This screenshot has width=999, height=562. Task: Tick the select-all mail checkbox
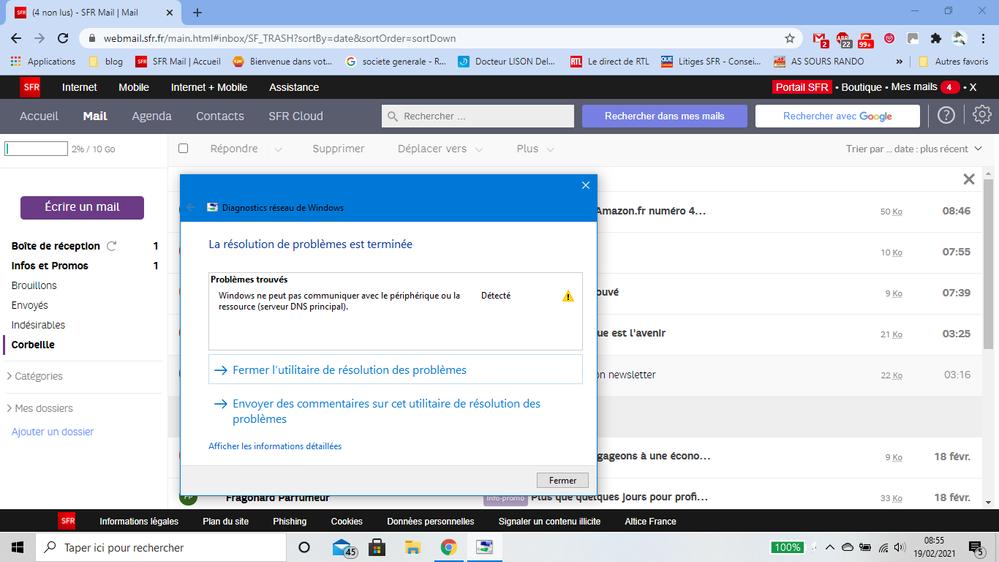[183, 149]
